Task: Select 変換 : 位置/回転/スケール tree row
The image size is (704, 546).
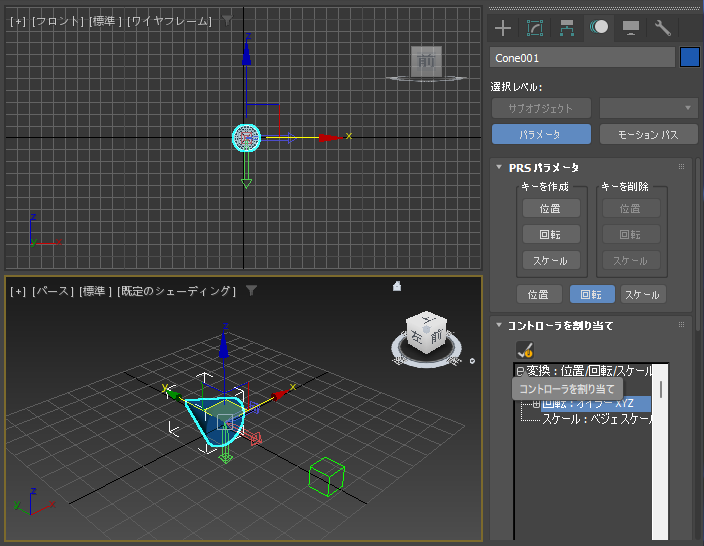Action: [x=589, y=371]
